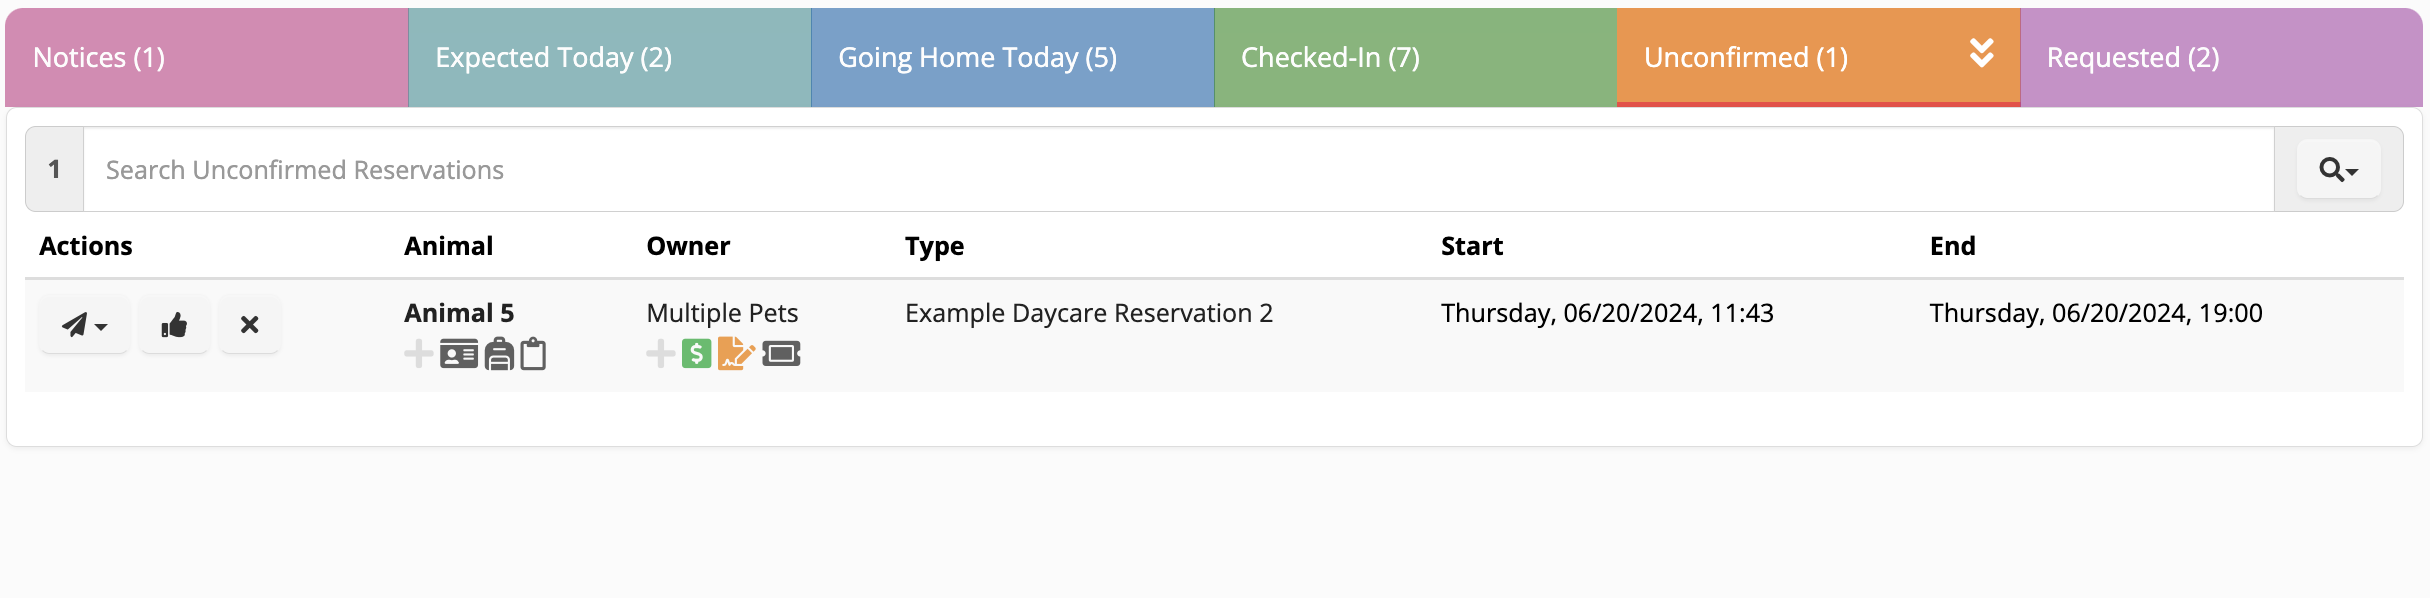Select the Animal 5 name link
This screenshot has height=598, width=2430.
[458, 312]
